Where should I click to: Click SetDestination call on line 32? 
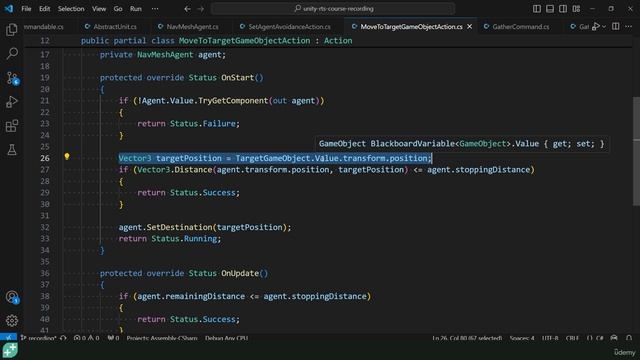(x=180, y=227)
